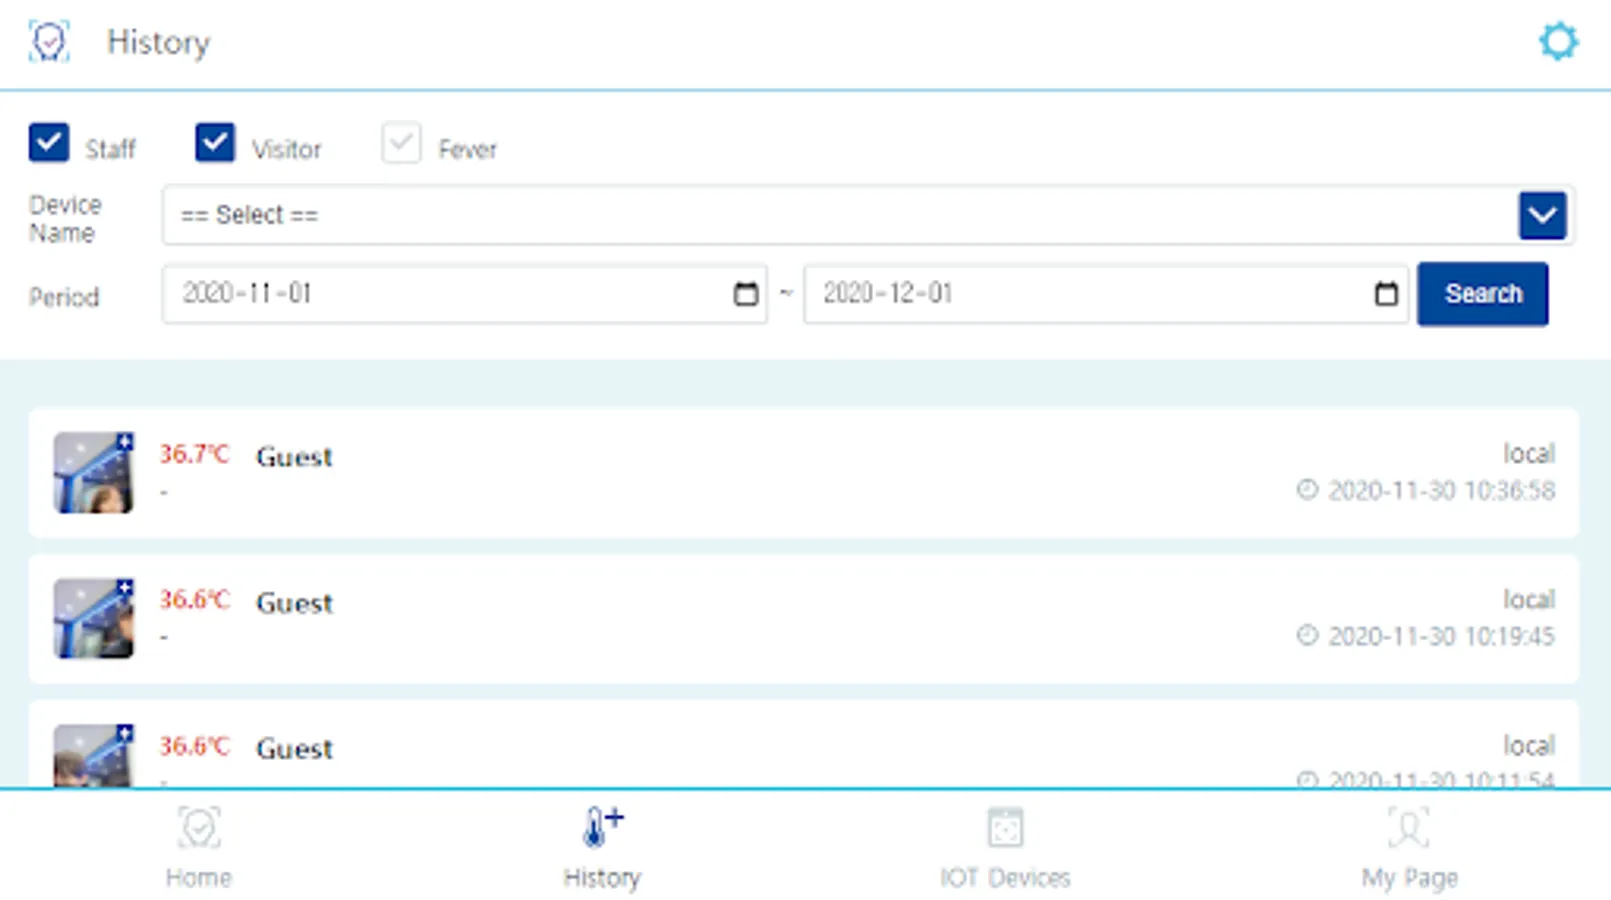This screenshot has width=1611, height=900.
Task: Click the History app icon in the header
Action: 49,40
